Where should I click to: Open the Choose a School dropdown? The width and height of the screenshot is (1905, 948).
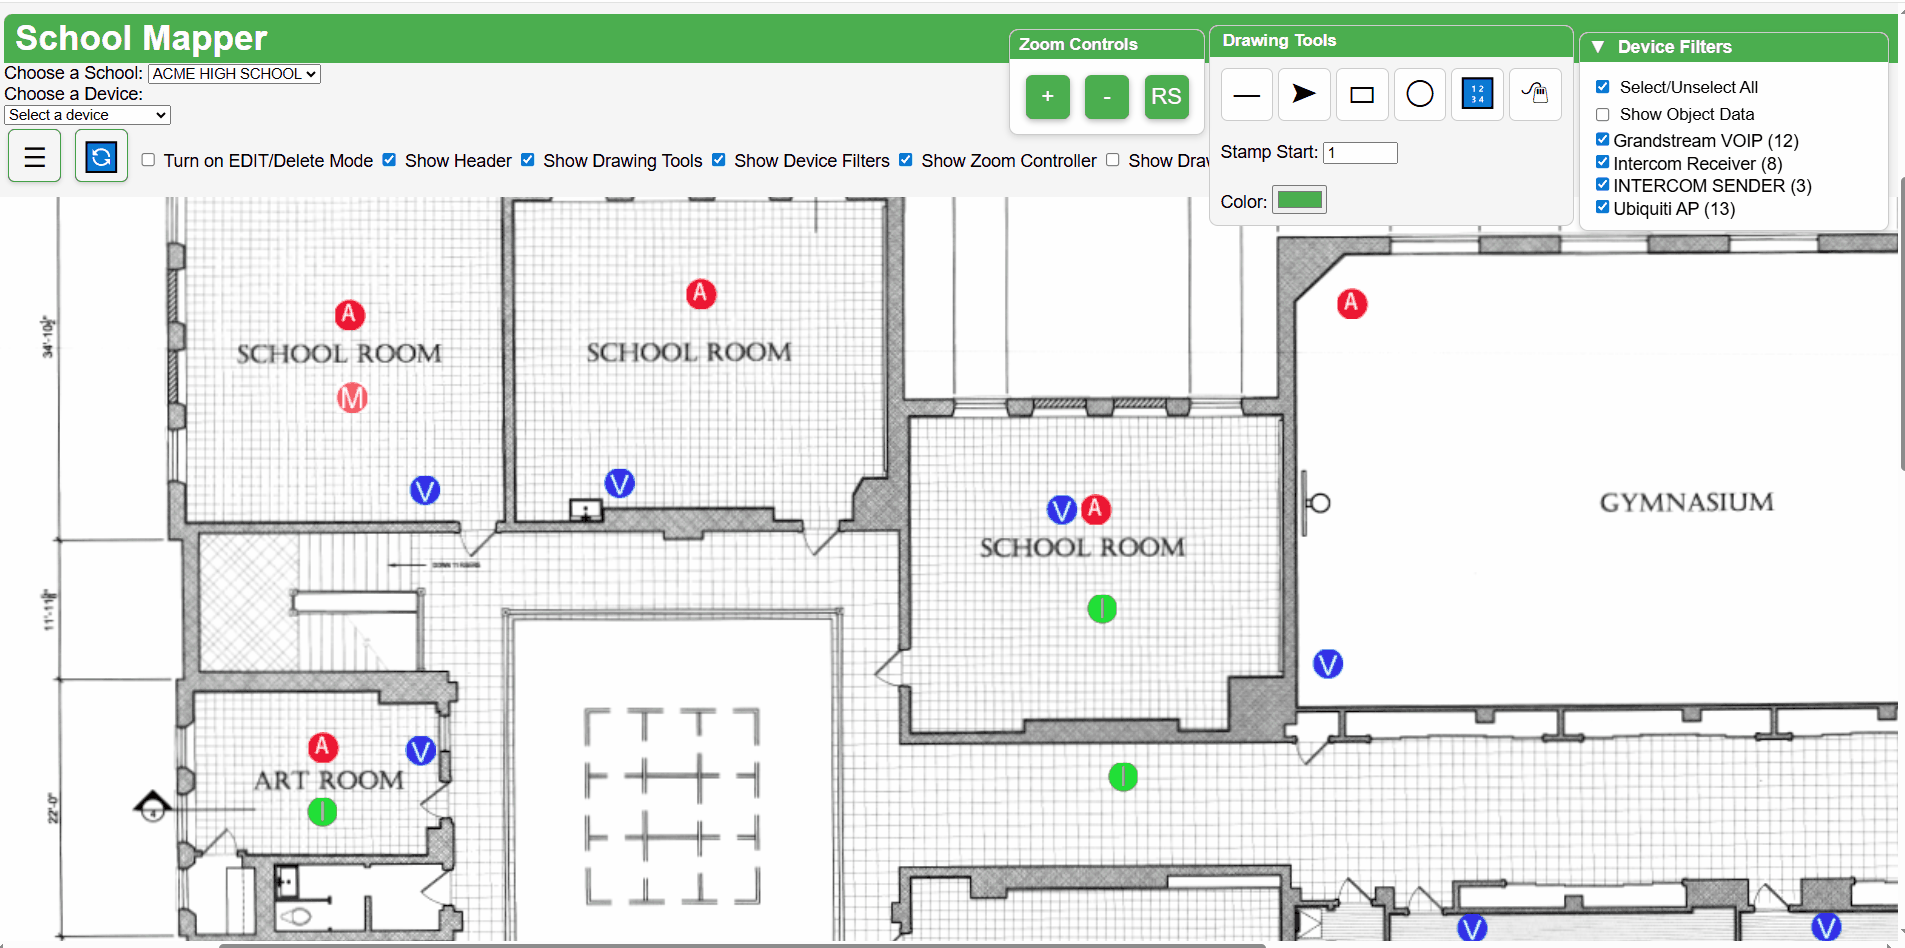234,74
